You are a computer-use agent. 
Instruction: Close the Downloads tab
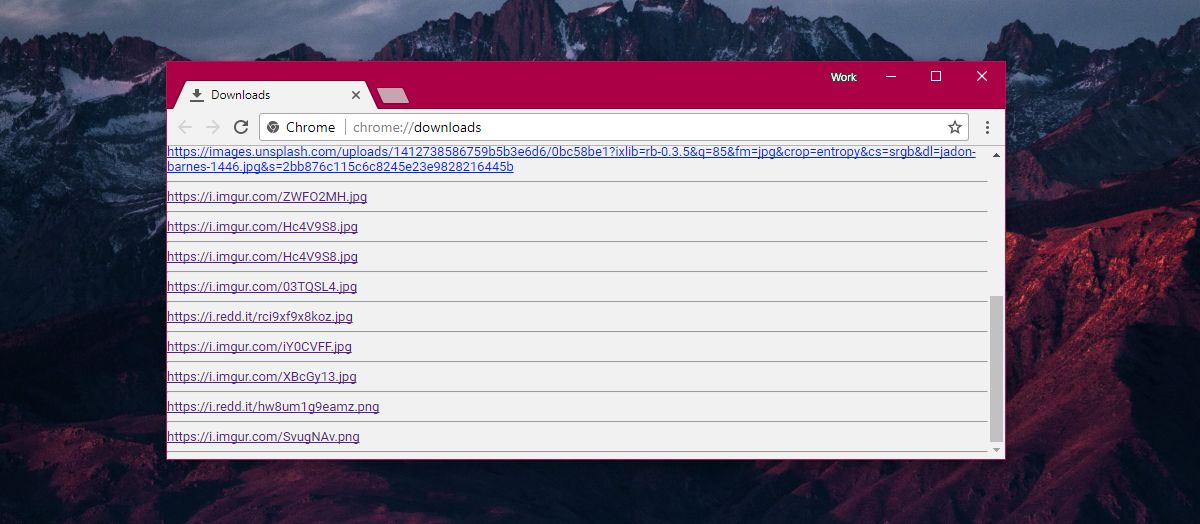coord(356,95)
